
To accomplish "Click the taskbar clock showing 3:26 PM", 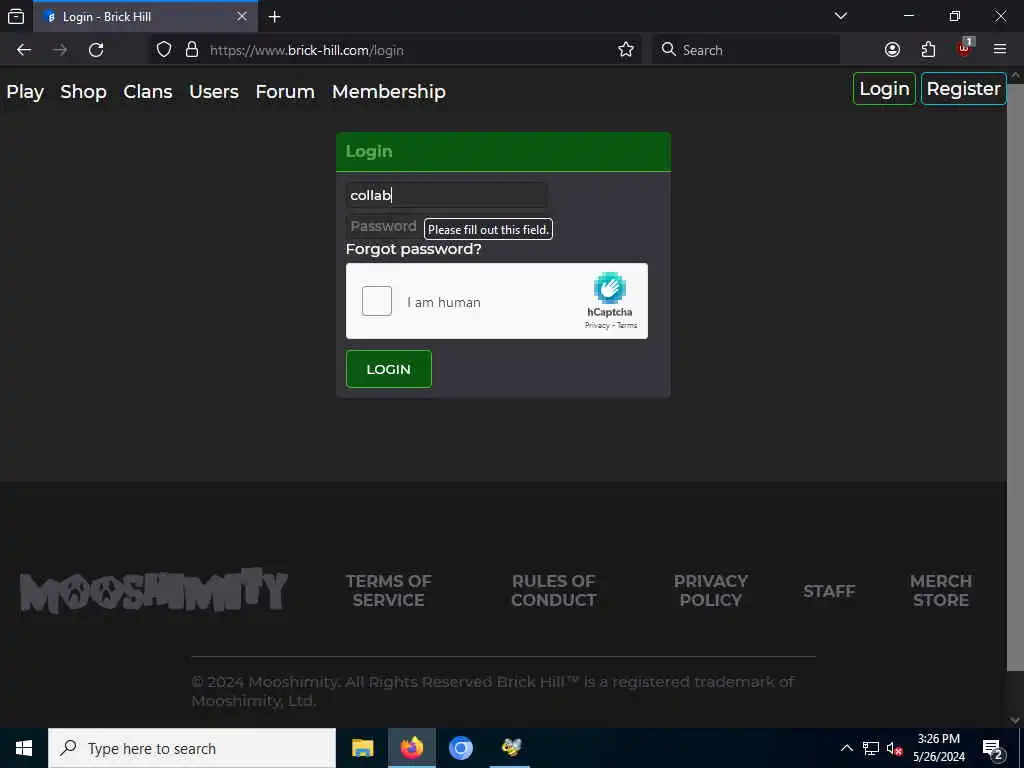I will (938, 748).
